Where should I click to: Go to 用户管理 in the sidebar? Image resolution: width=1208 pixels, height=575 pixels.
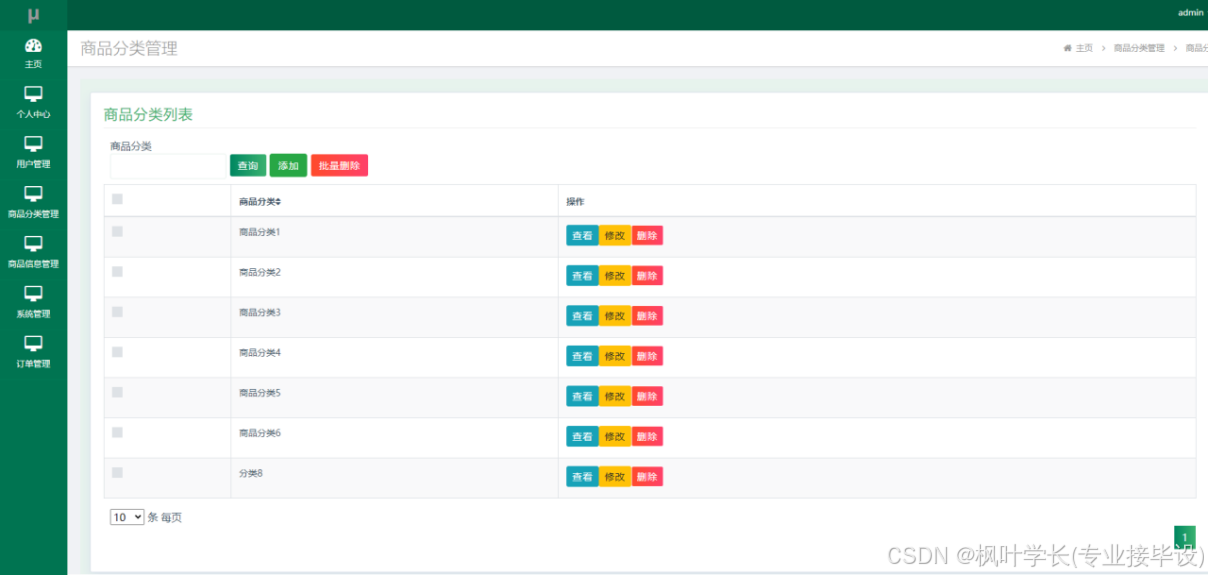click(x=33, y=164)
